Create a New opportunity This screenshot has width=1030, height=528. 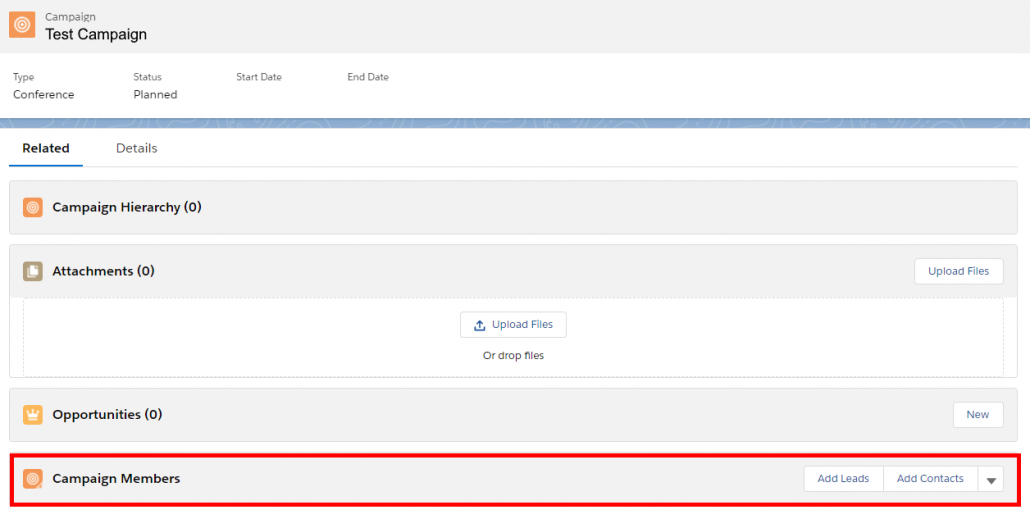point(977,414)
